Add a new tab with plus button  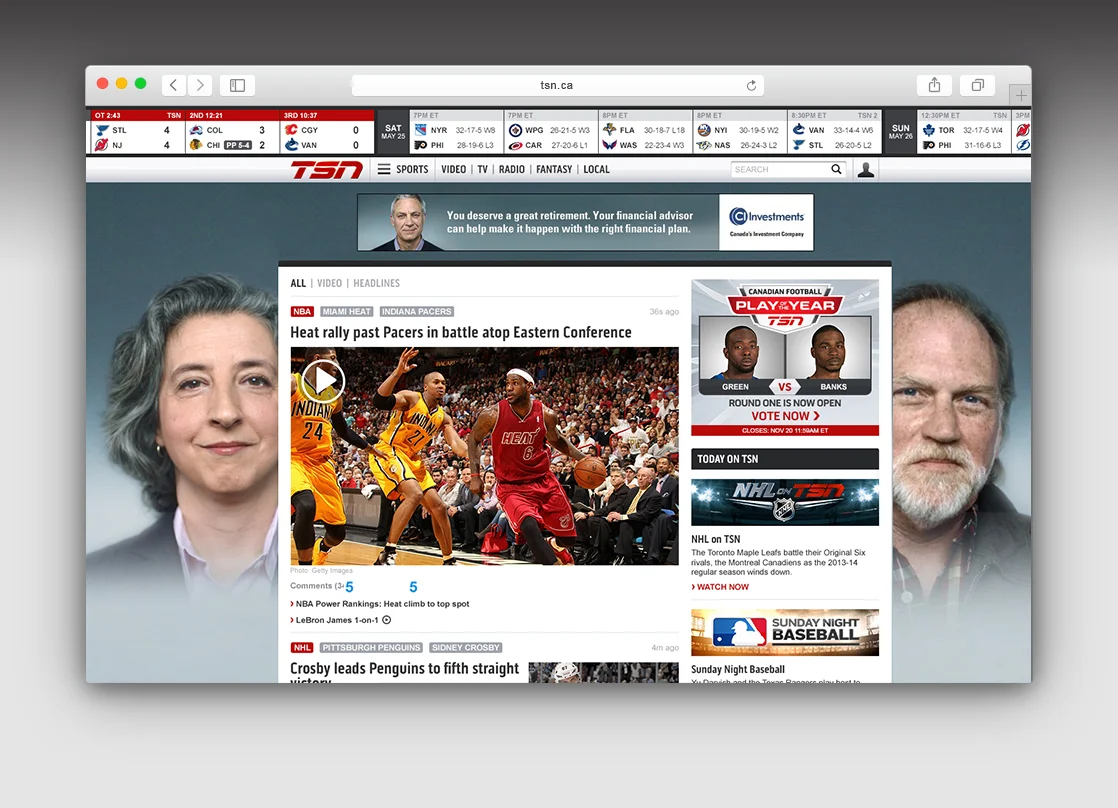click(x=1020, y=95)
